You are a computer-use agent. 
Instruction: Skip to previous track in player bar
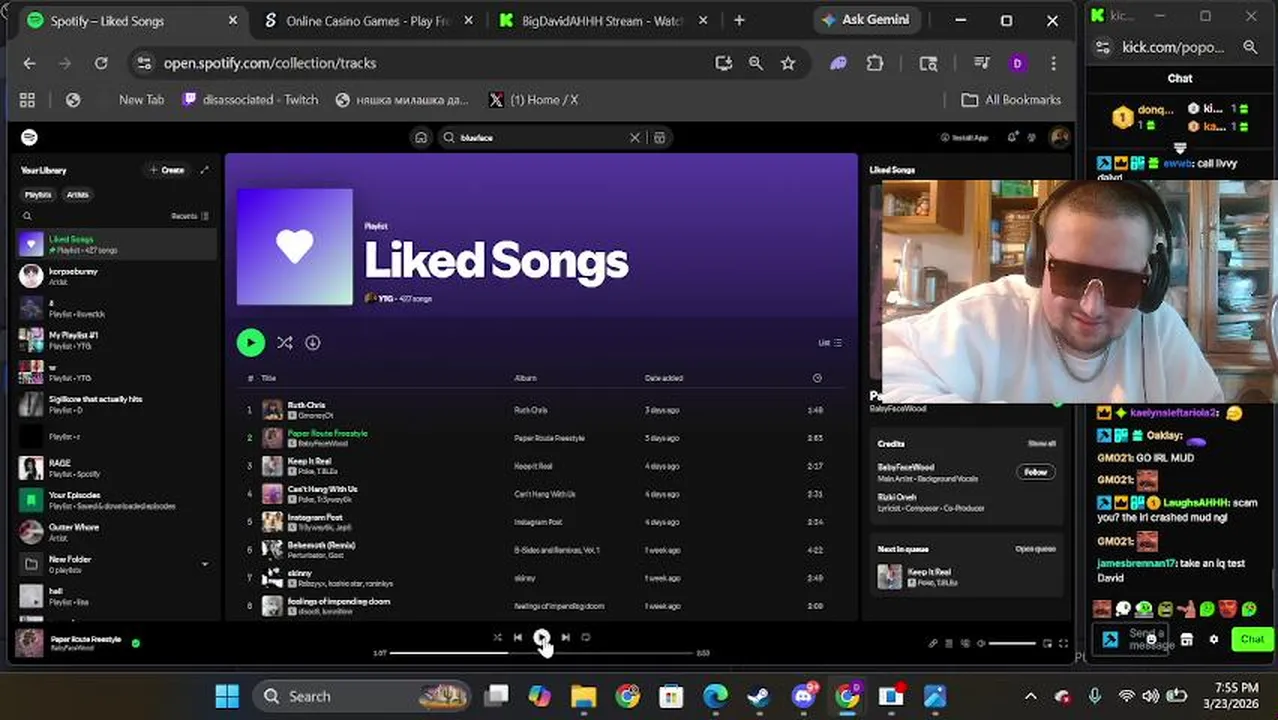[518, 637]
